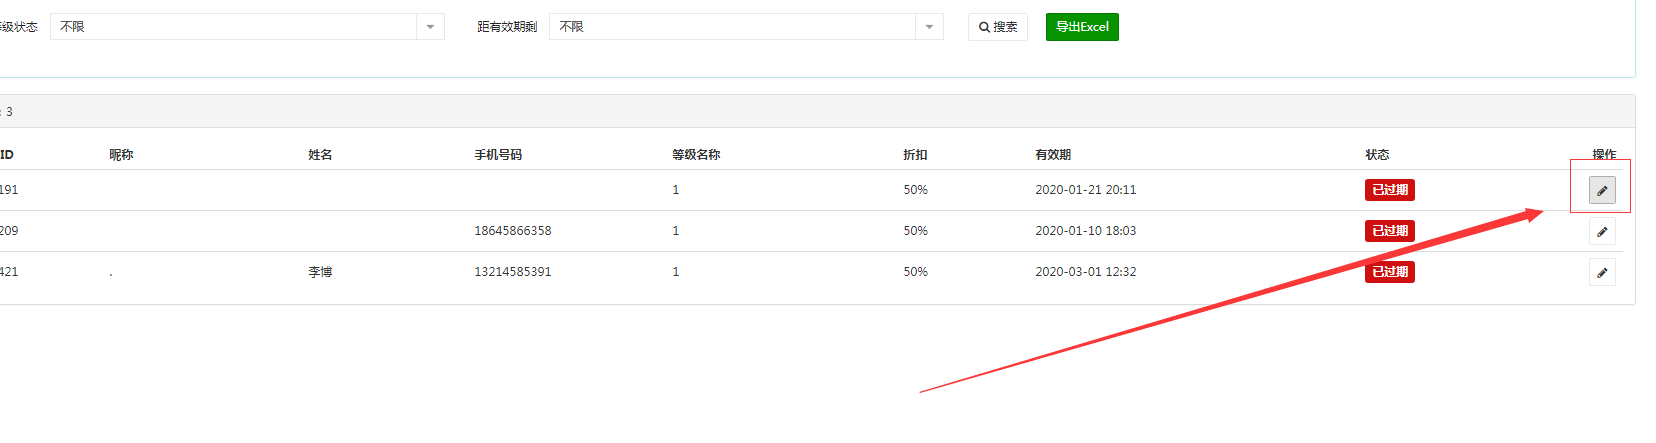1656x443 pixels.
Task: Click the 已过期 badge in the 2020-03-01 row
Action: (1390, 272)
